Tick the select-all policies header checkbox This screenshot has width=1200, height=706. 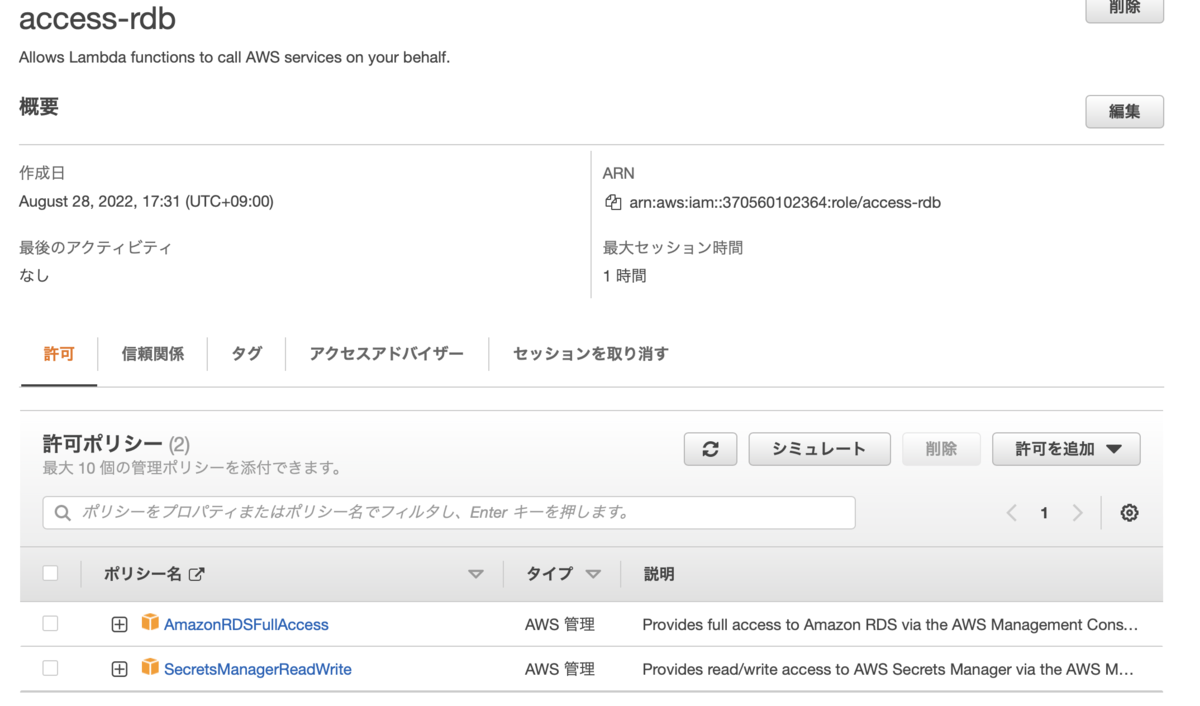50,573
